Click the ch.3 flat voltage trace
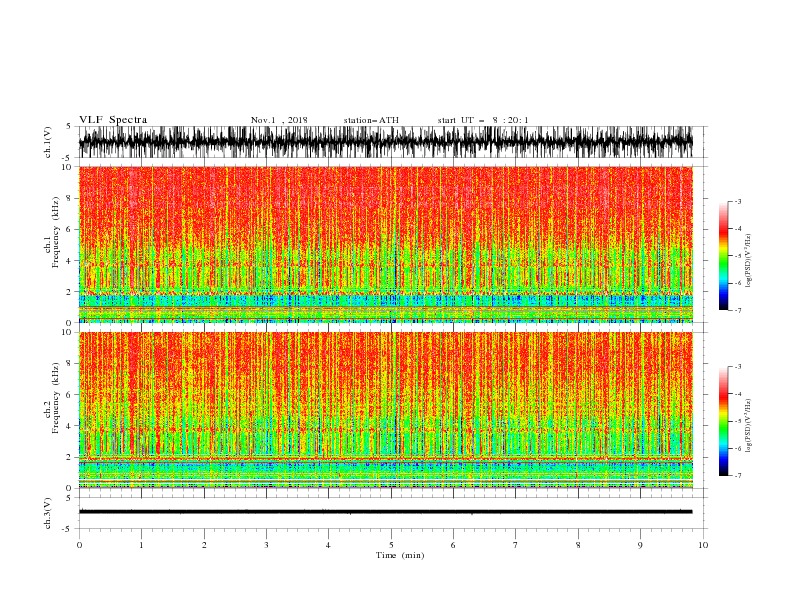 (x=386, y=512)
